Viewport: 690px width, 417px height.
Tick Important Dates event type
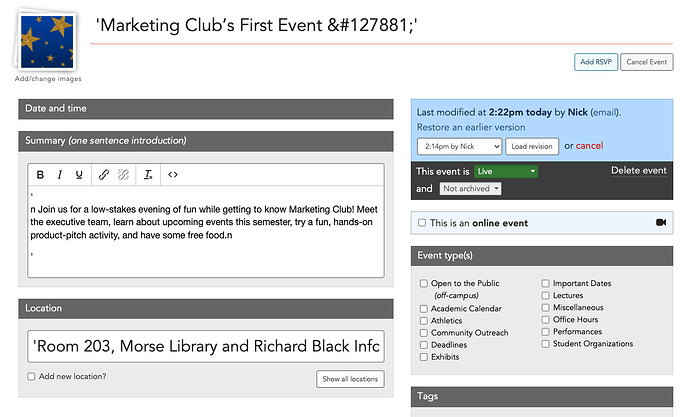pyautogui.click(x=546, y=283)
